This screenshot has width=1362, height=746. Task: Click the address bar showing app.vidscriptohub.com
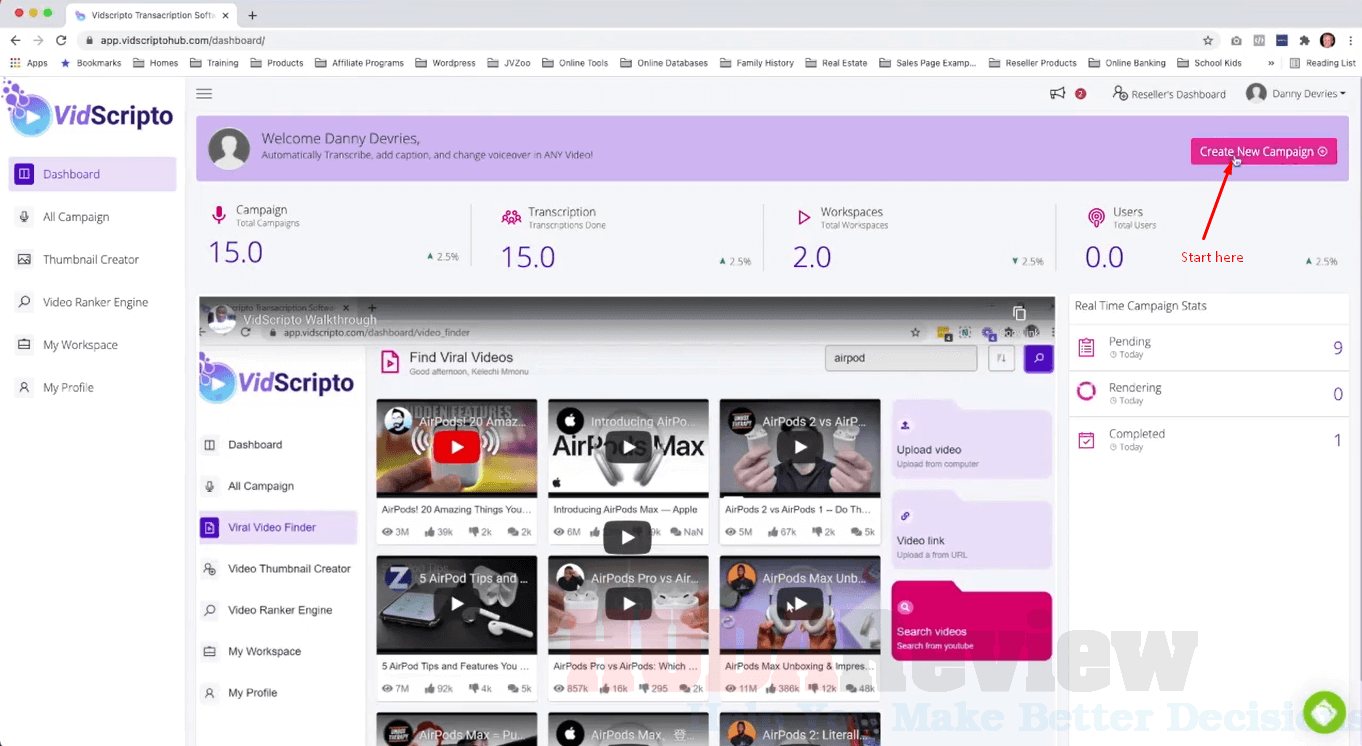(x=640, y=41)
